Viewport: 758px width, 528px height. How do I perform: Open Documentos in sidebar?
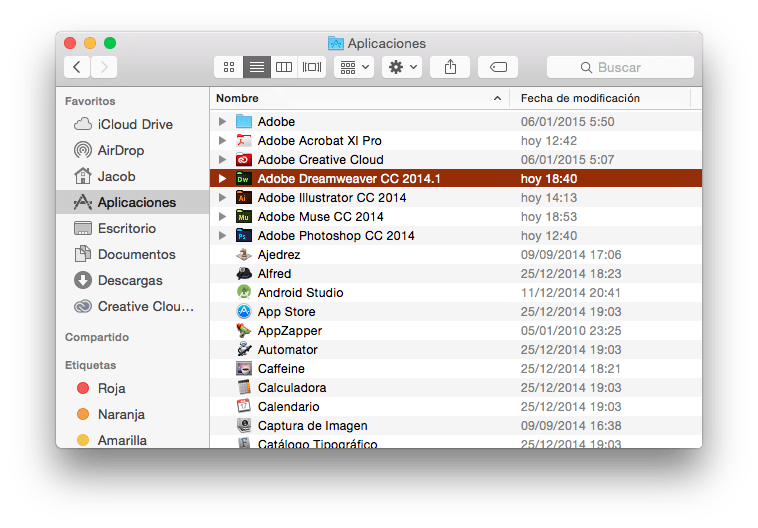click(133, 254)
